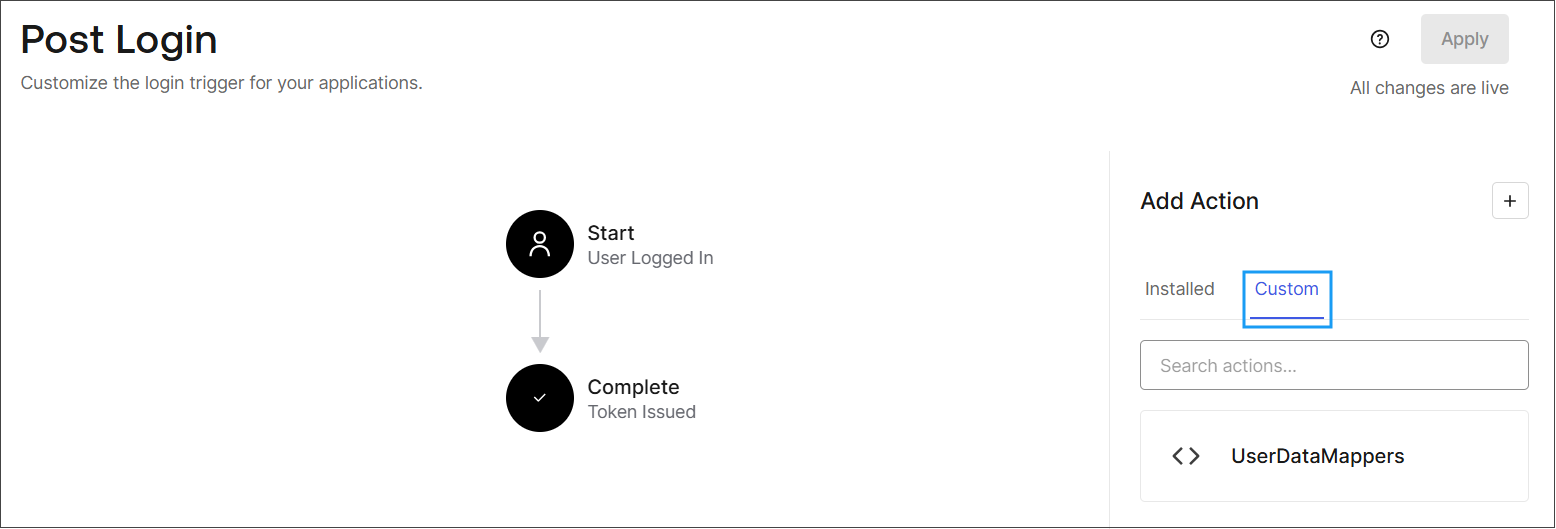
Task: Focus the Search actions field
Action: [1334, 365]
